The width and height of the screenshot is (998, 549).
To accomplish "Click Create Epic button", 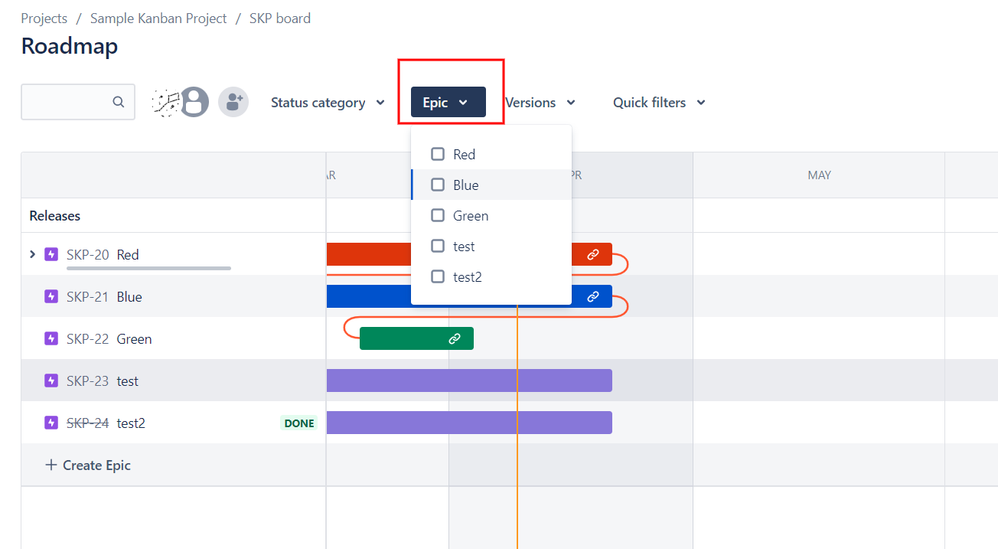I will [x=88, y=465].
